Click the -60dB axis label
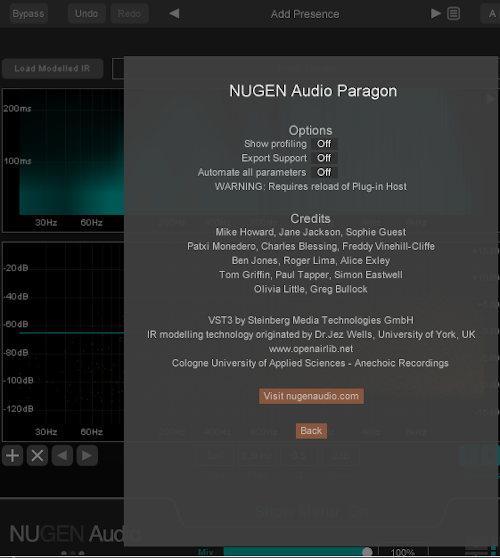The height and width of the screenshot is (558, 500). 16,324
